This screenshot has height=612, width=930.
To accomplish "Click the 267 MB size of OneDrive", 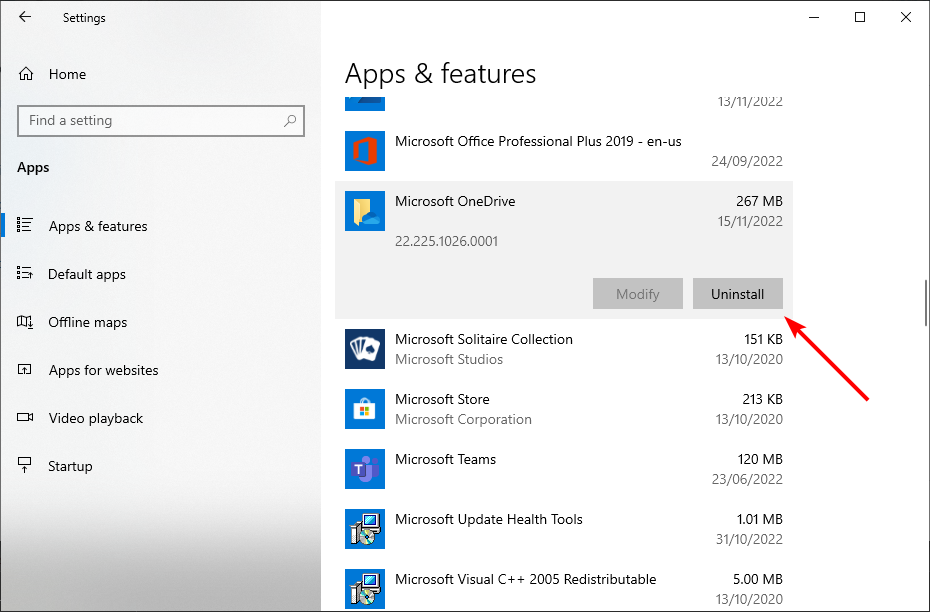I will pos(759,202).
